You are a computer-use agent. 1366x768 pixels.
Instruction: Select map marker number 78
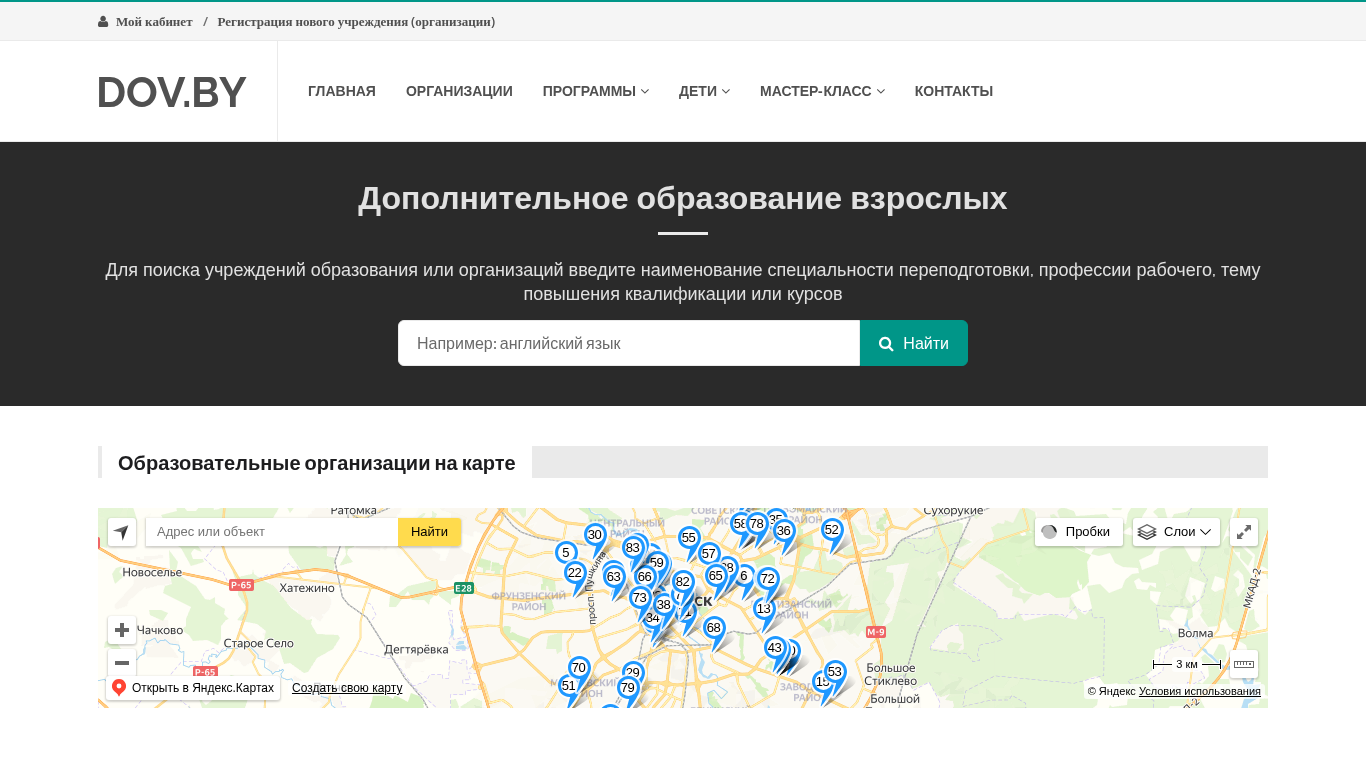757,524
